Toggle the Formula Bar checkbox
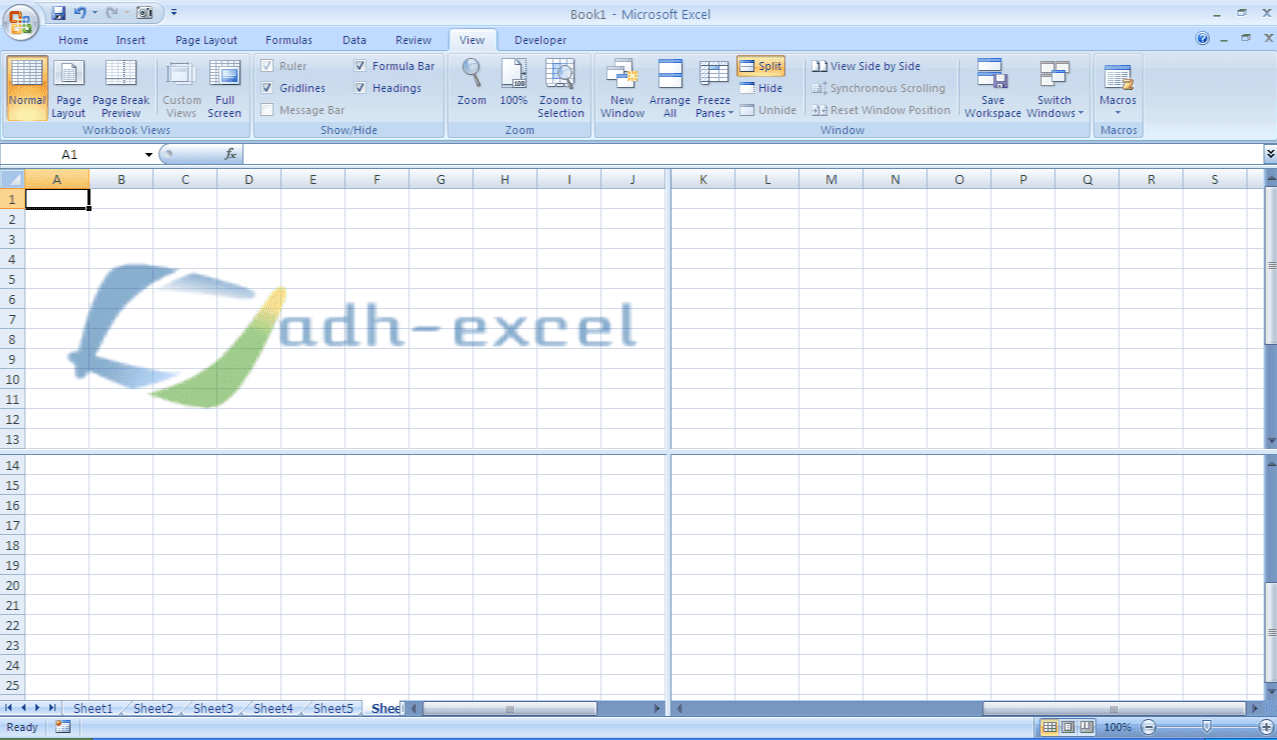This screenshot has height=740, width=1277. click(360, 66)
